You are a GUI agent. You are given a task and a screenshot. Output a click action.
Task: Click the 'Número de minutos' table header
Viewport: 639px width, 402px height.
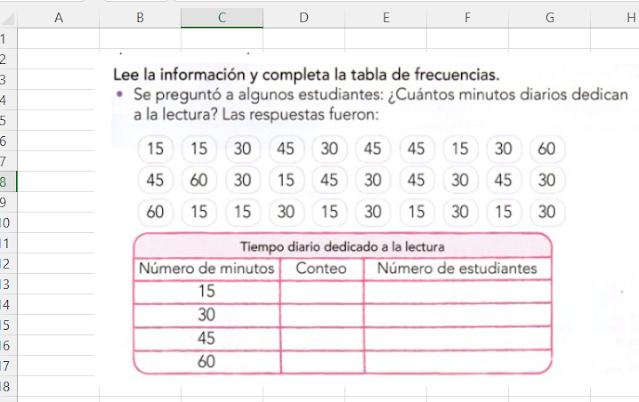click(x=207, y=268)
